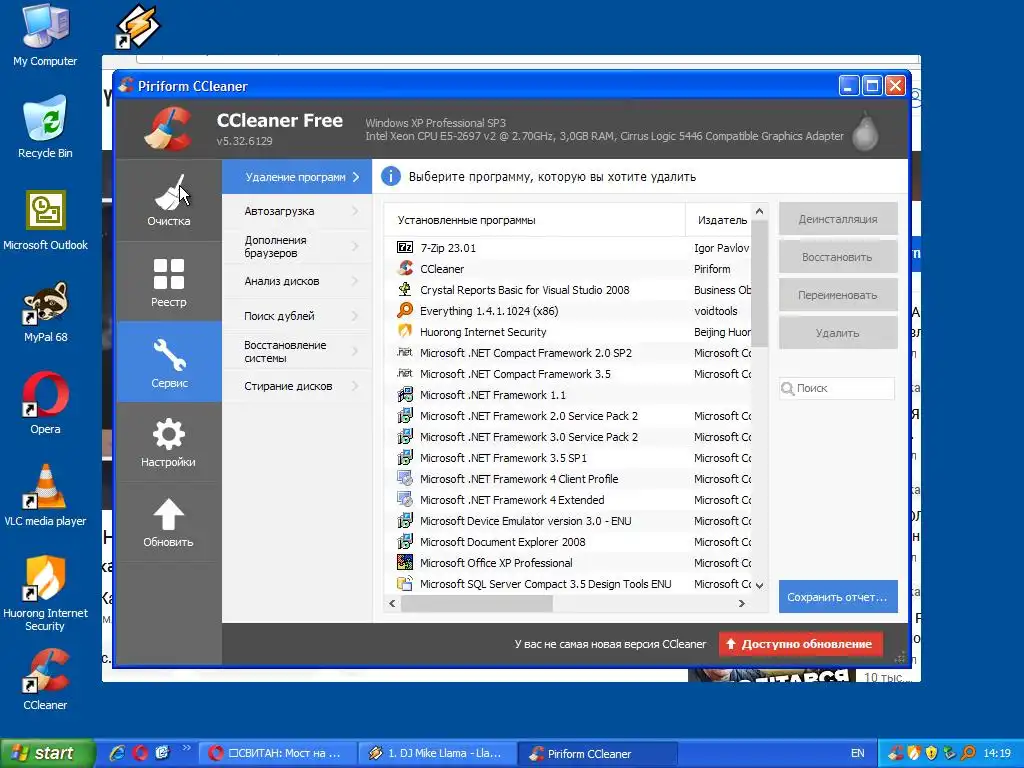Select Microsoft .NET Framework 1.1 row
Image resolution: width=1024 pixels, height=768 pixels.
click(568, 394)
